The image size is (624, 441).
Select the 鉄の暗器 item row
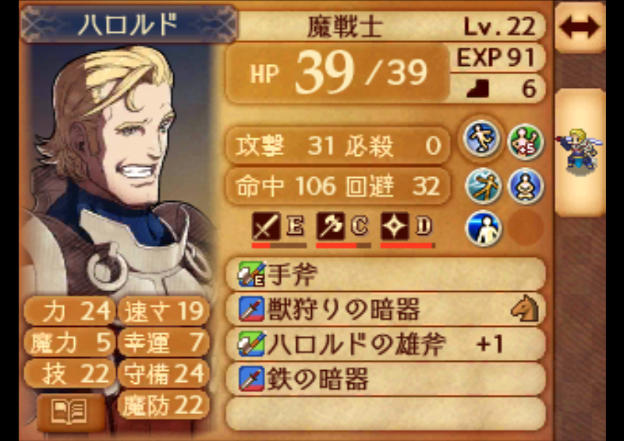[x=385, y=379]
